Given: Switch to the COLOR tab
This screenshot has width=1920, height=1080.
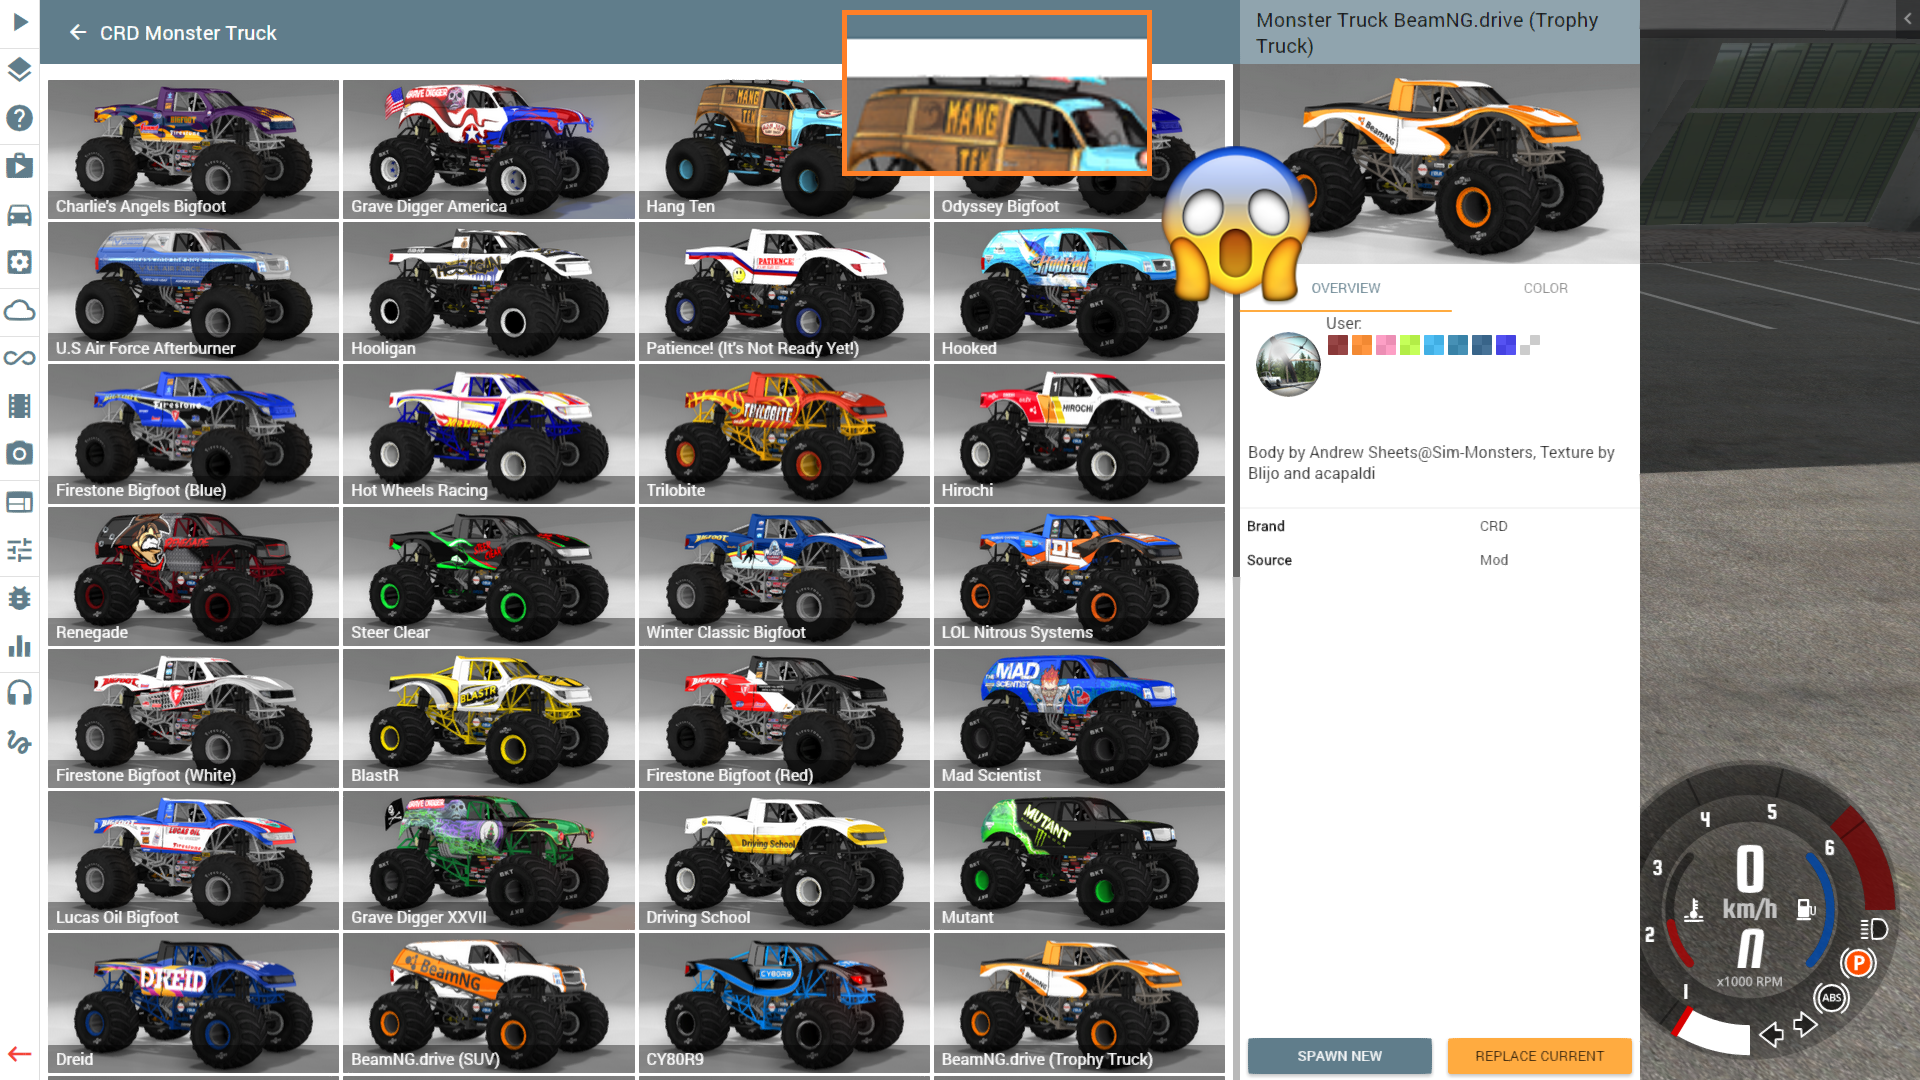Looking at the screenshot, I should [1545, 288].
